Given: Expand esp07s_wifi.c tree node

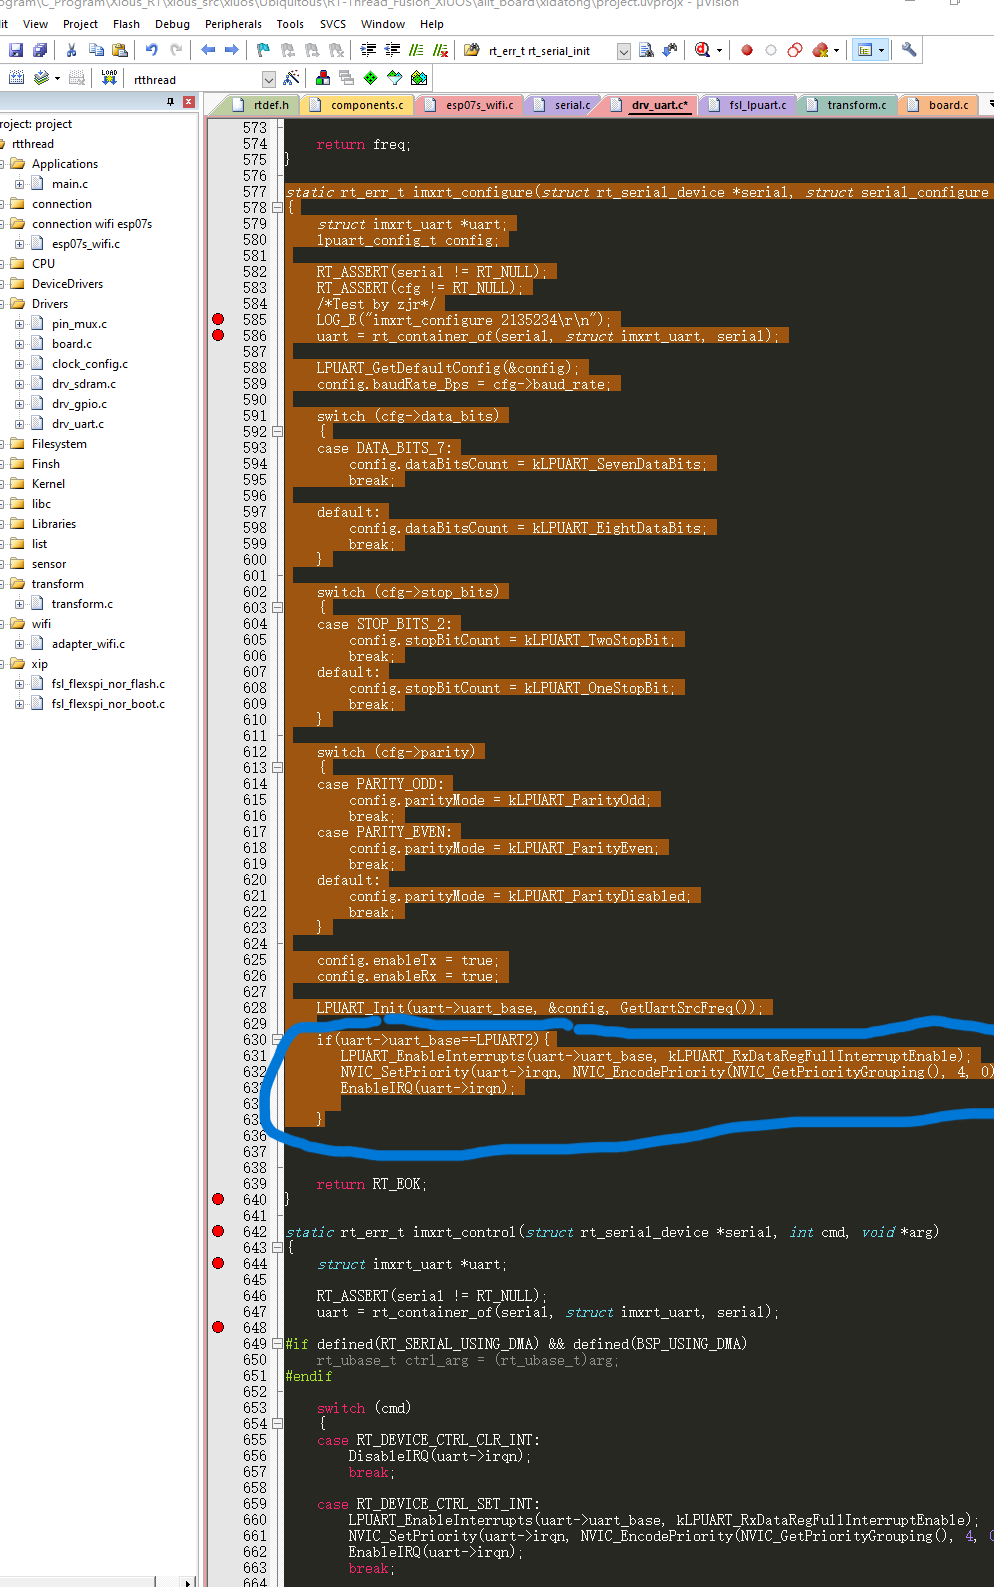Looking at the screenshot, I should (x=19, y=244).
